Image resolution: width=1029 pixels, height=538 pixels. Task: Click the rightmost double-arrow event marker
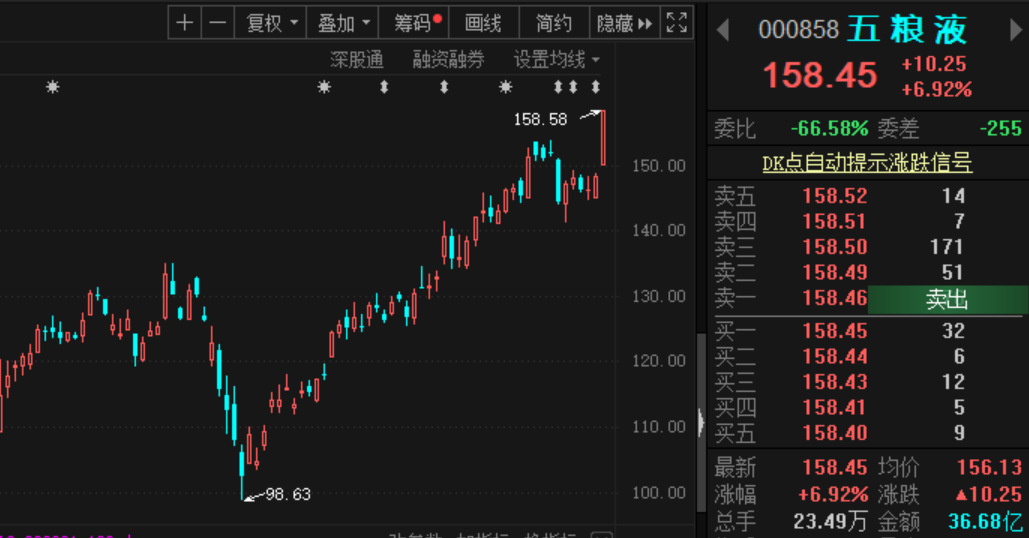pos(595,87)
